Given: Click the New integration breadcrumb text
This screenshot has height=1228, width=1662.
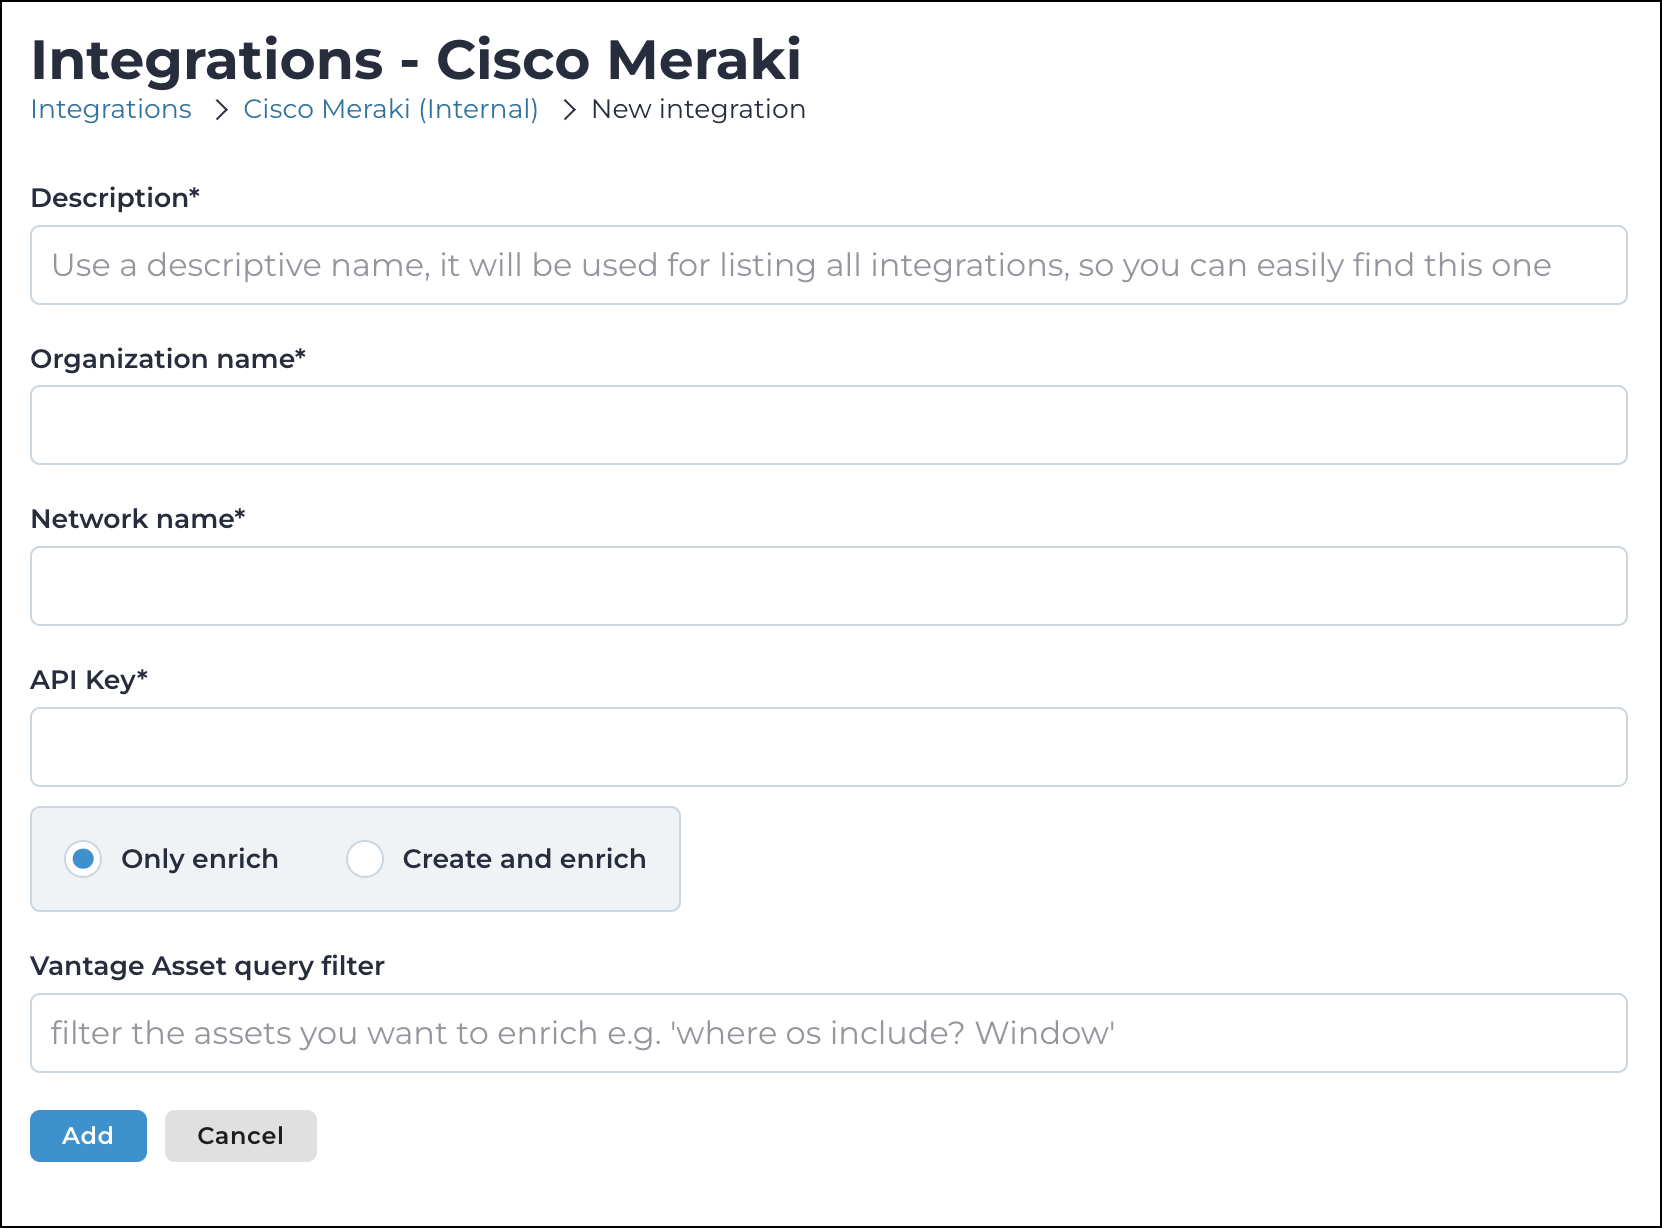Looking at the screenshot, I should (x=698, y=109).
